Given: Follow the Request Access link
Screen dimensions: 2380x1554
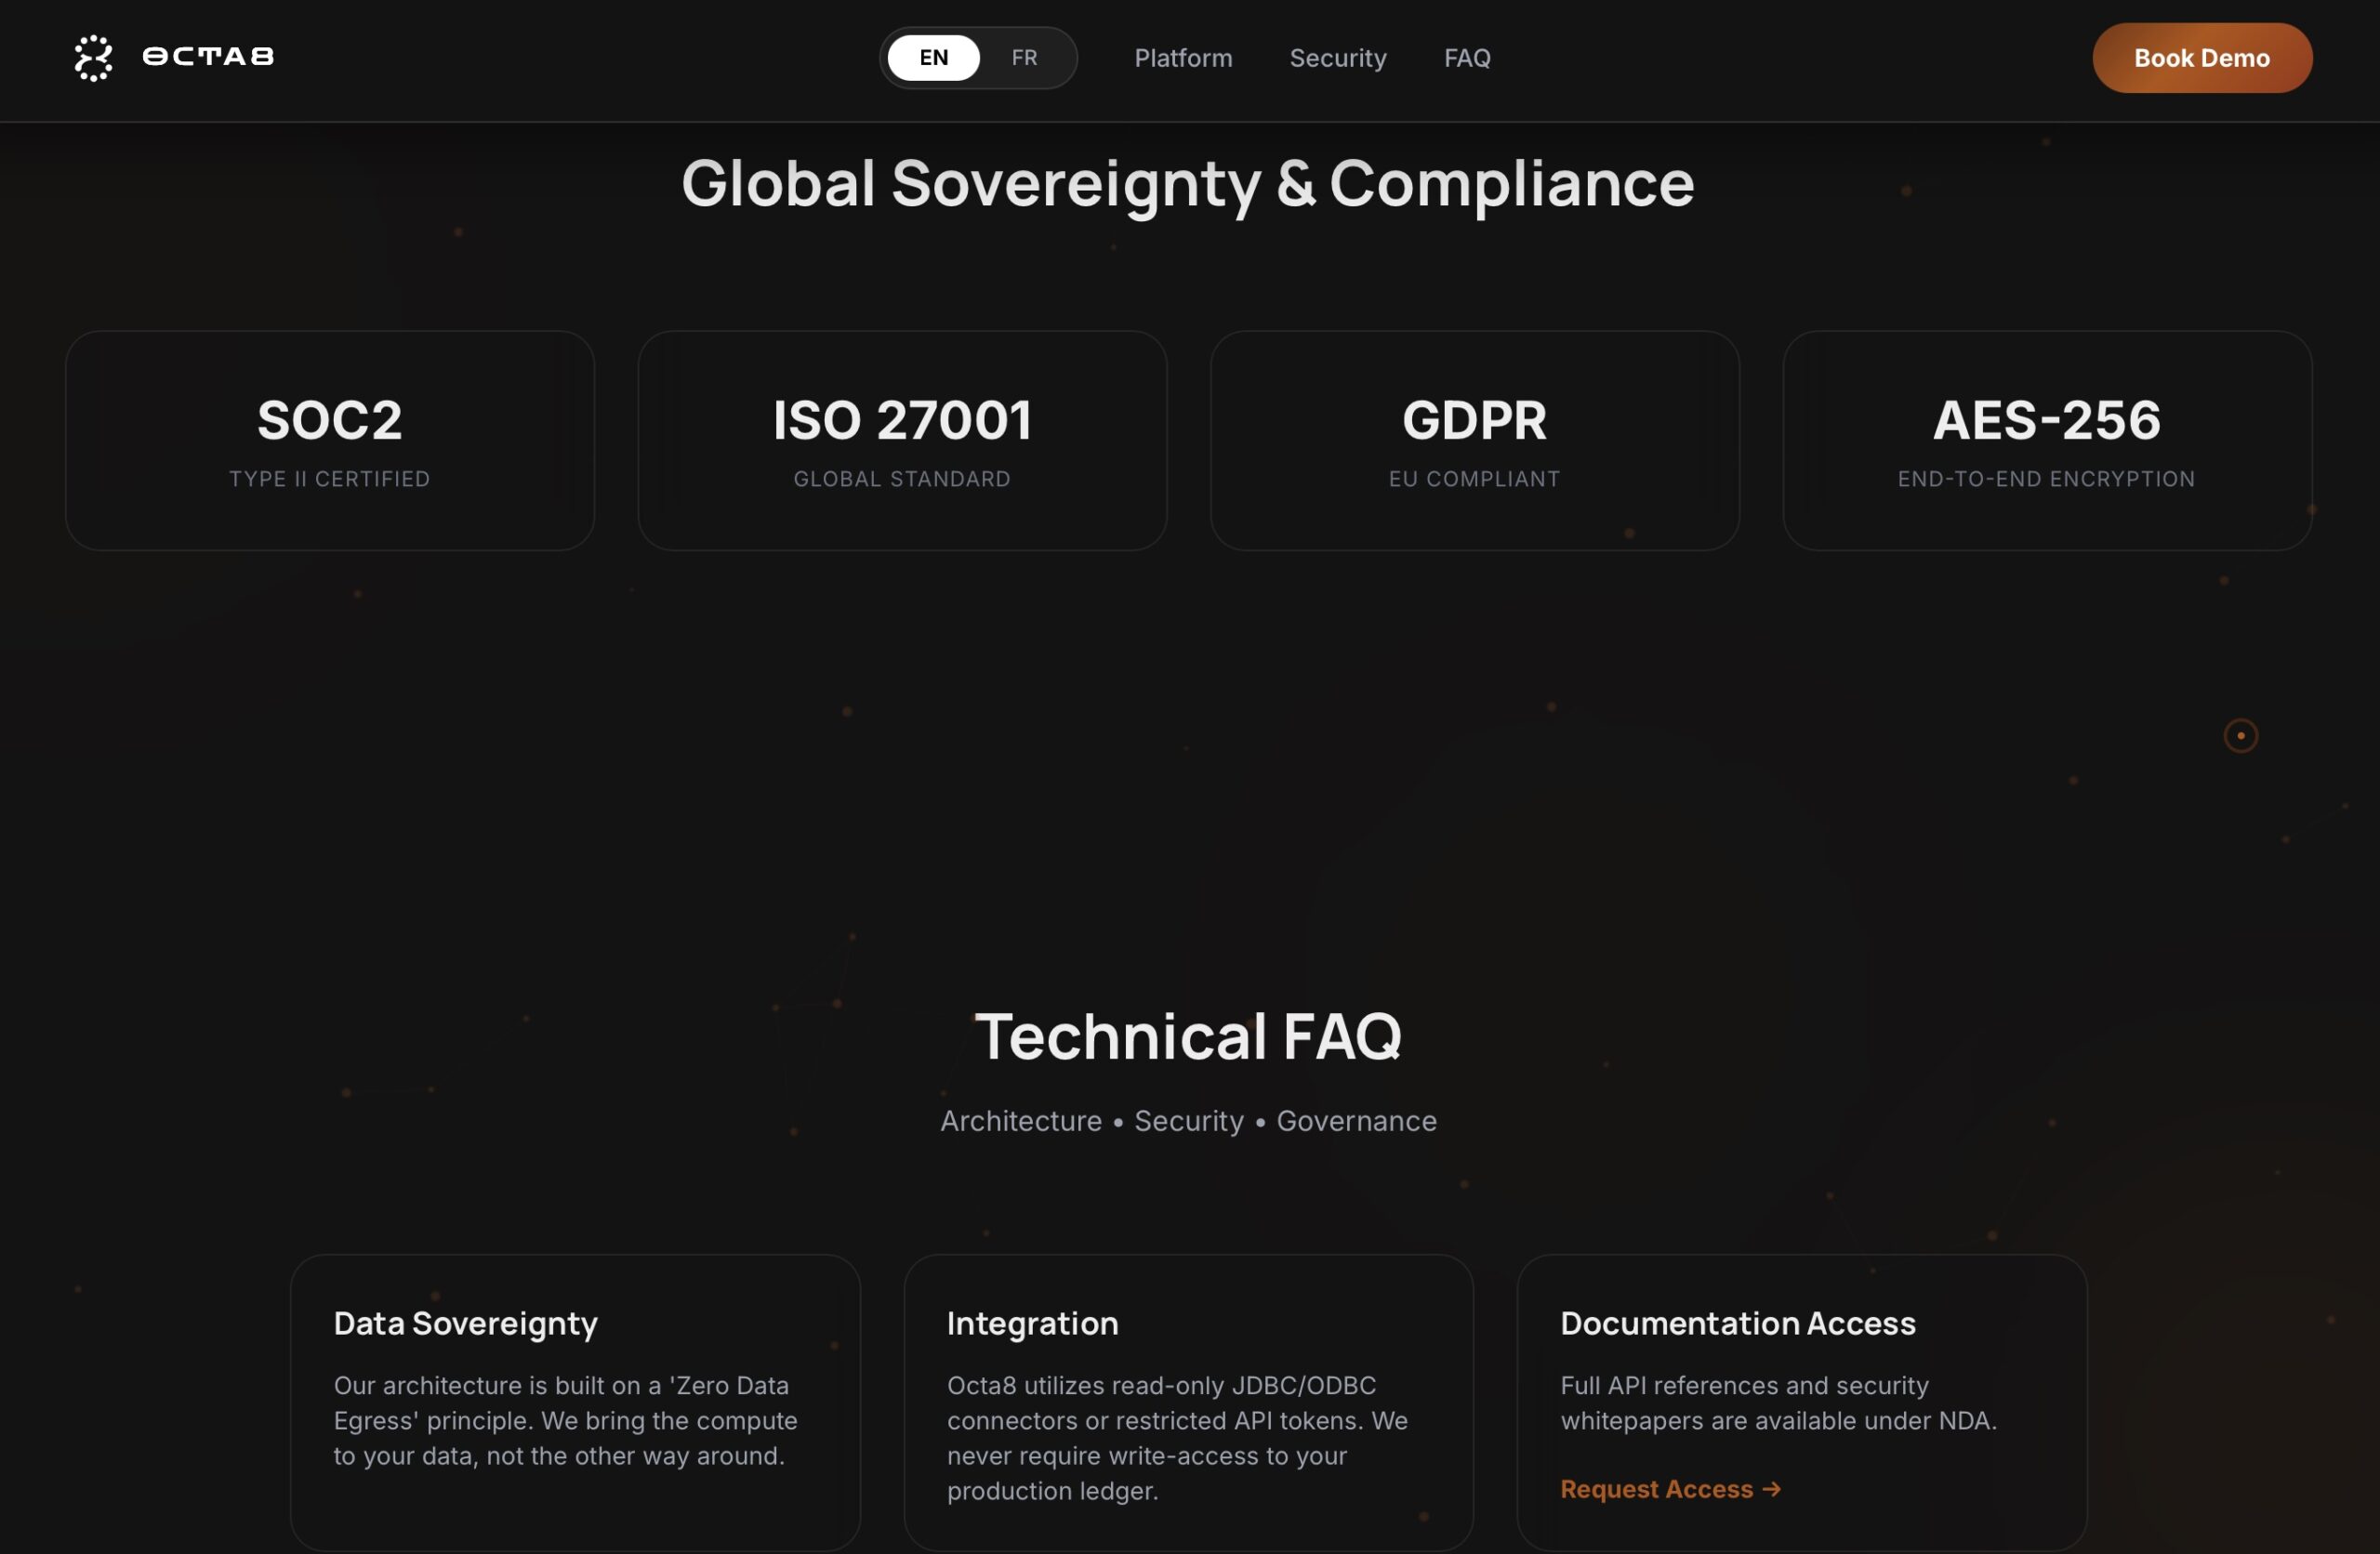Looking at the screenshot, I should coord(1656,1489).
